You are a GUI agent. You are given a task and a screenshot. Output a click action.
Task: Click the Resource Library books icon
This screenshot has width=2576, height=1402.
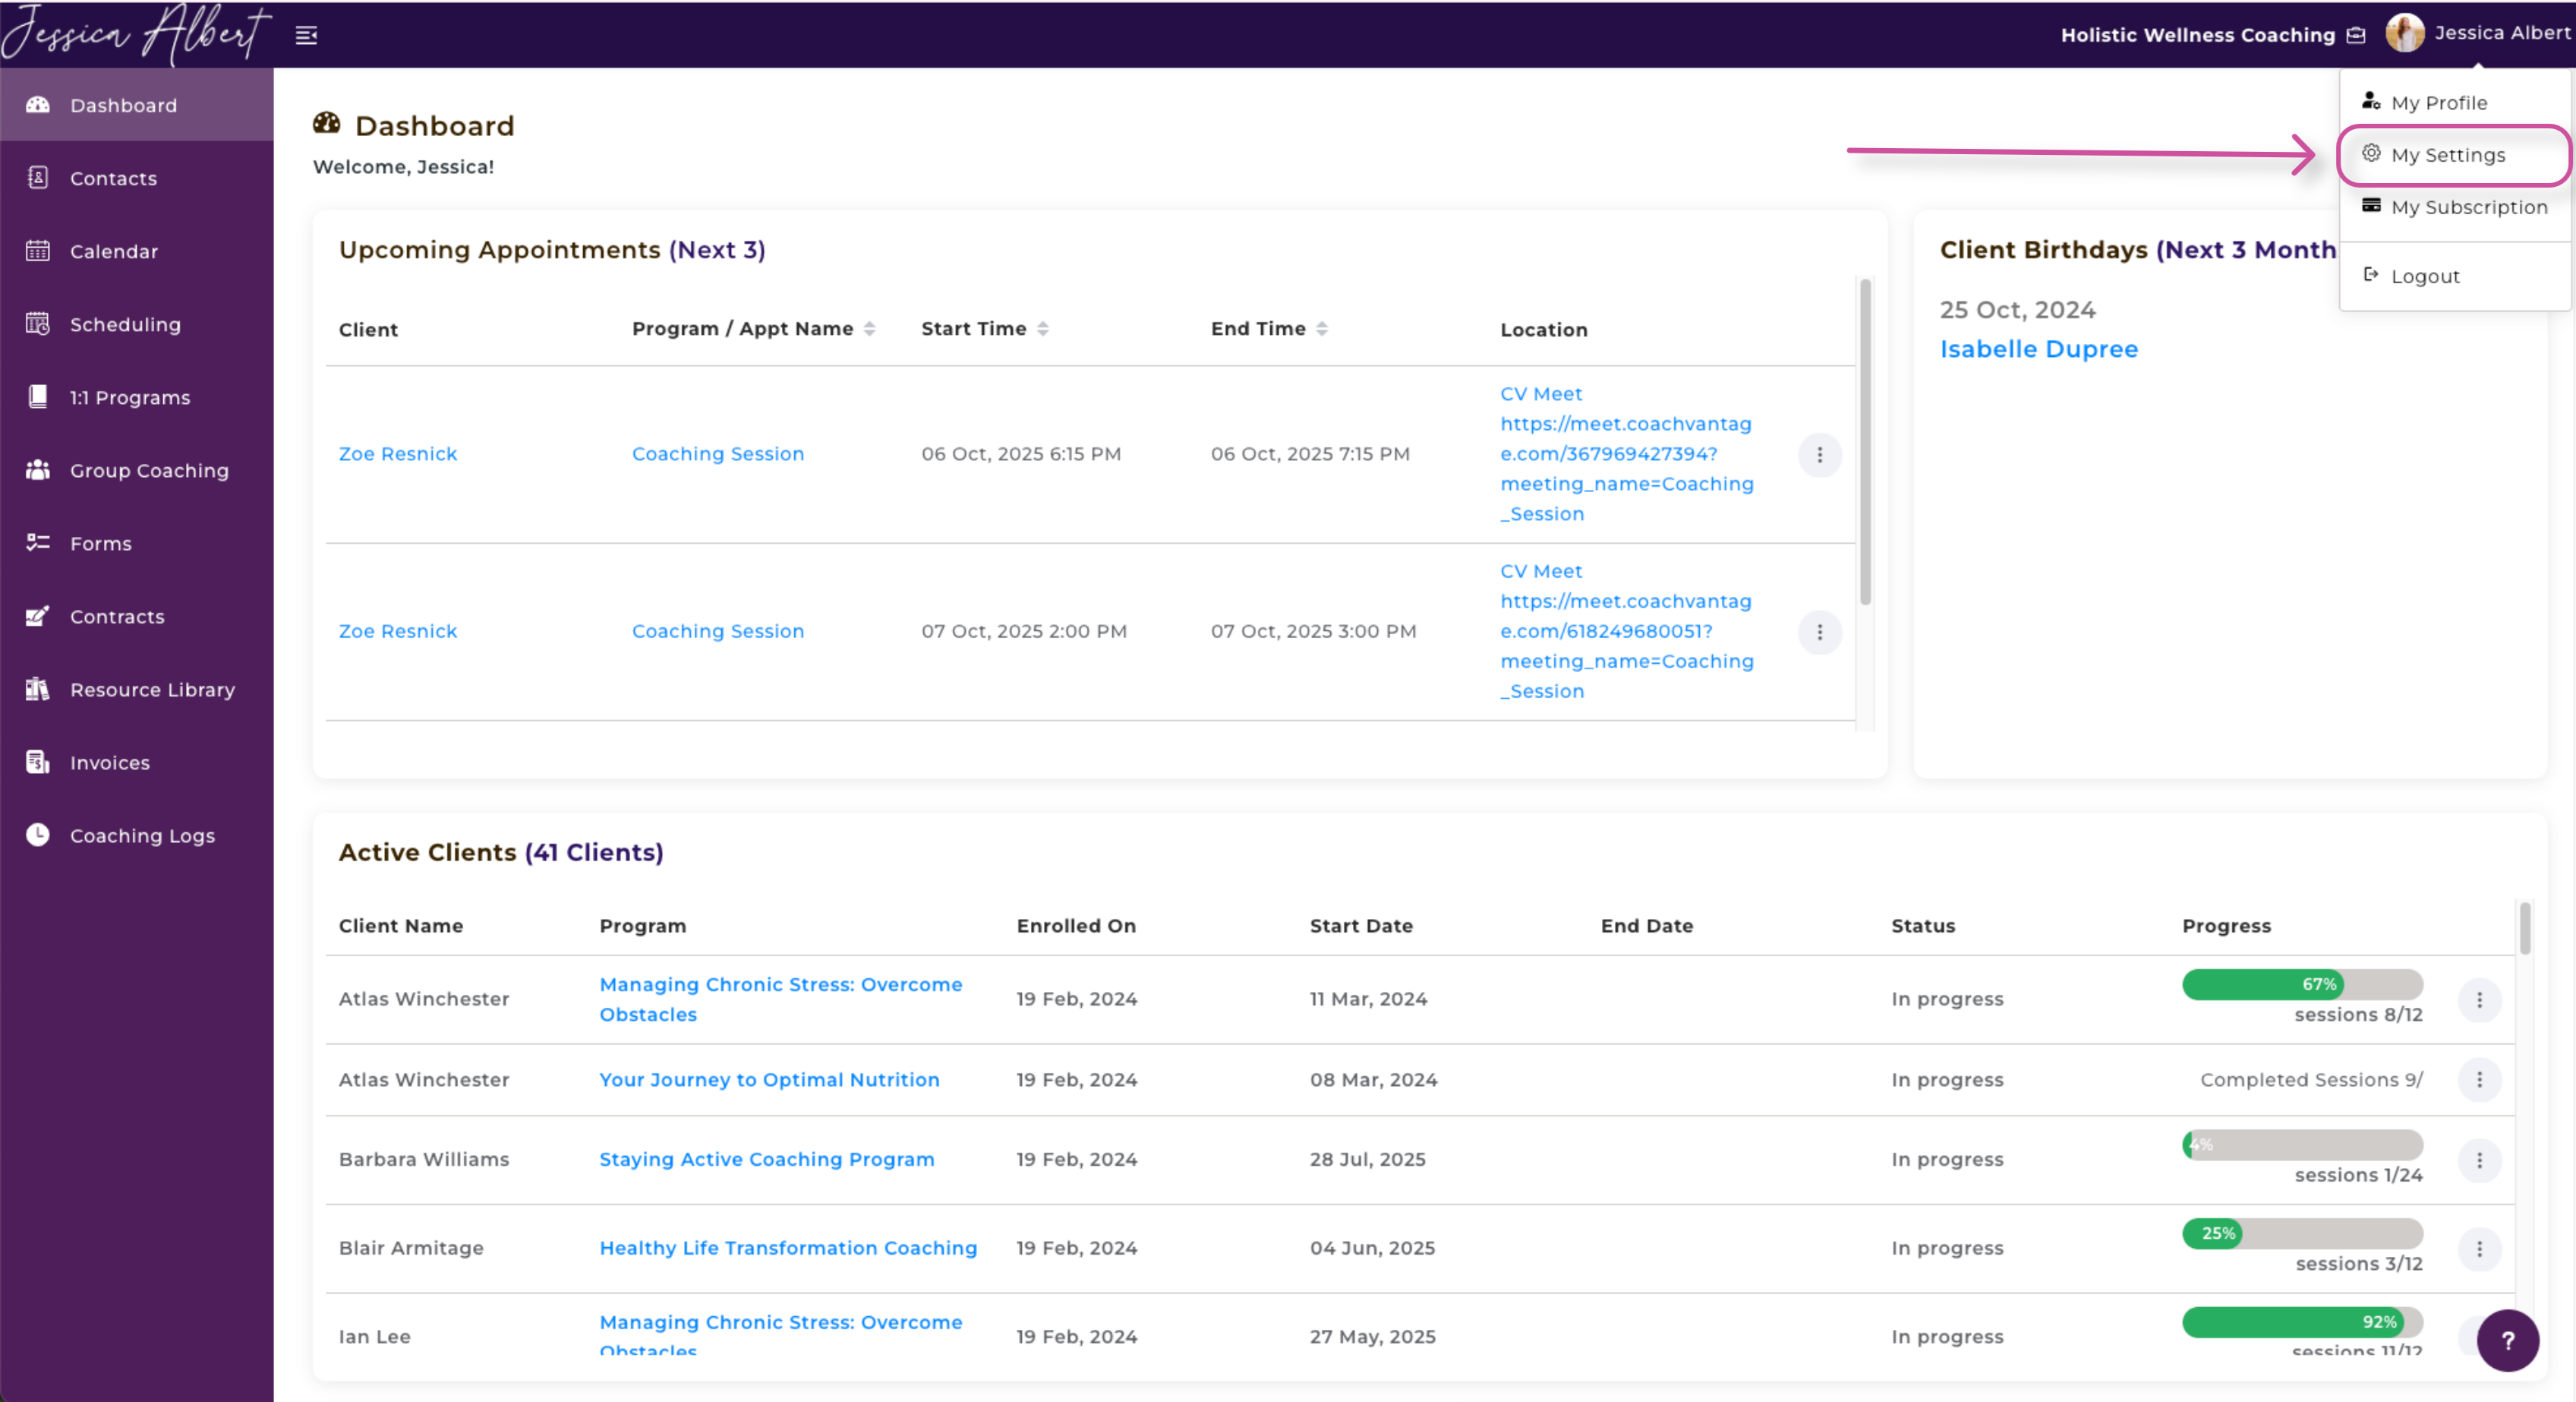pyautogui.click(x=38, y=689)
